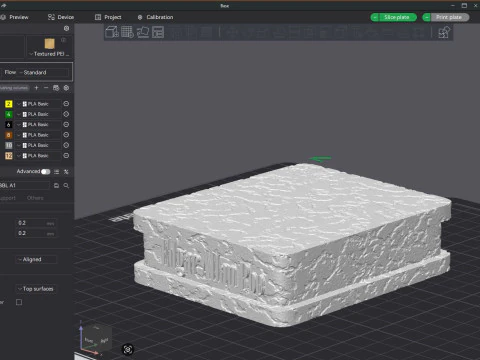Switch to the Preview tab
Image resolution: width=480 pixels, height=360 pixels.
point(14,17)
